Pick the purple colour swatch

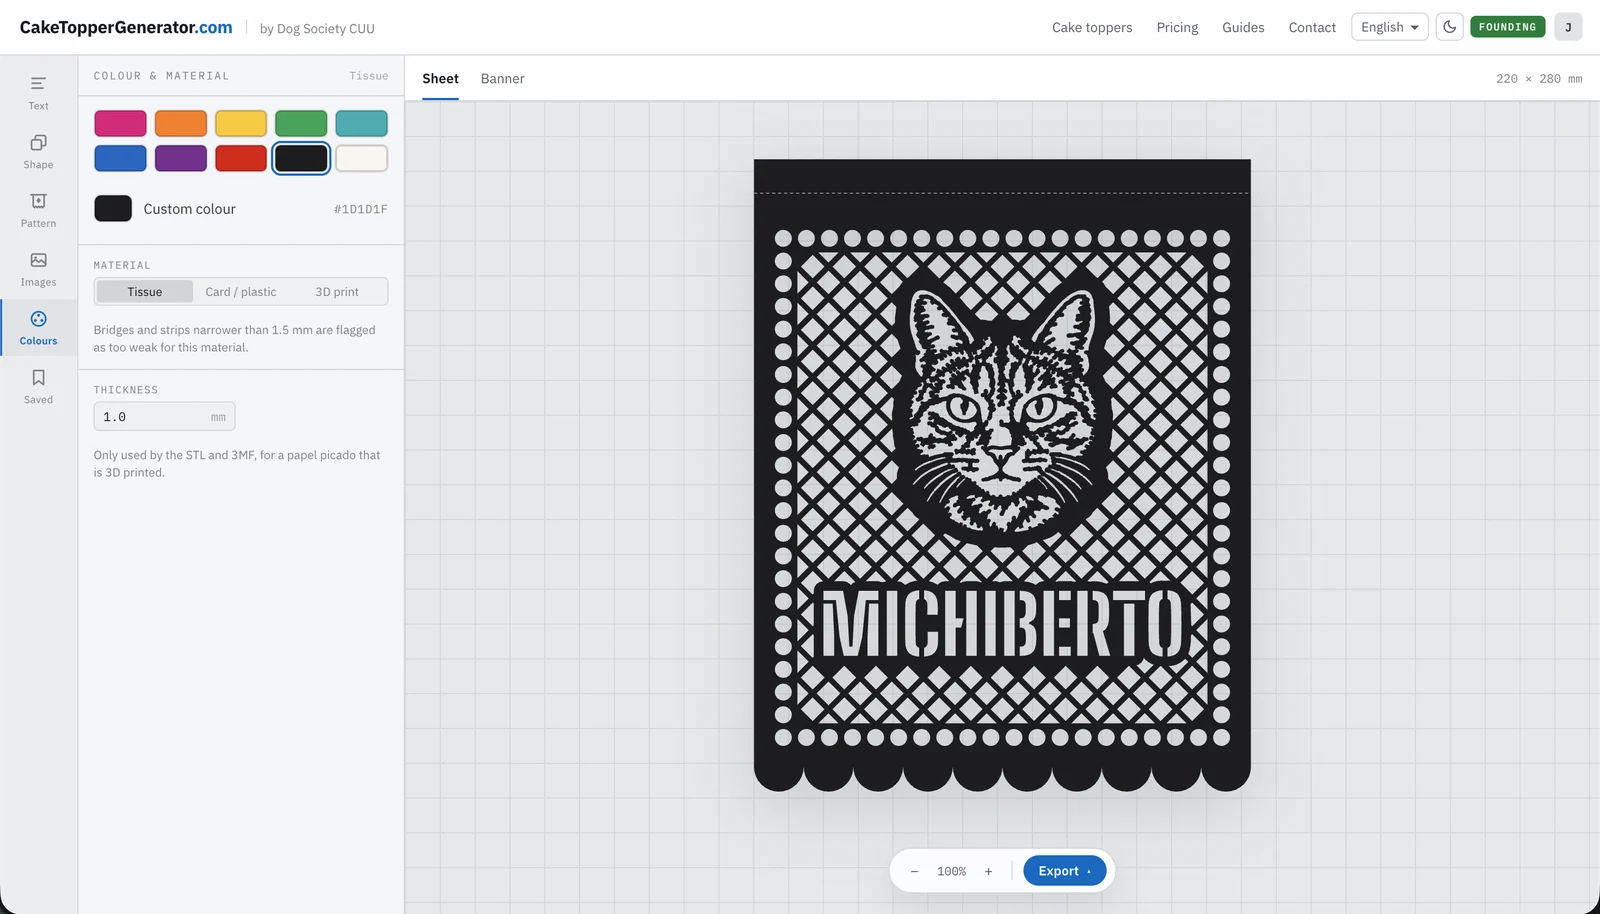[x=181, y=158]
